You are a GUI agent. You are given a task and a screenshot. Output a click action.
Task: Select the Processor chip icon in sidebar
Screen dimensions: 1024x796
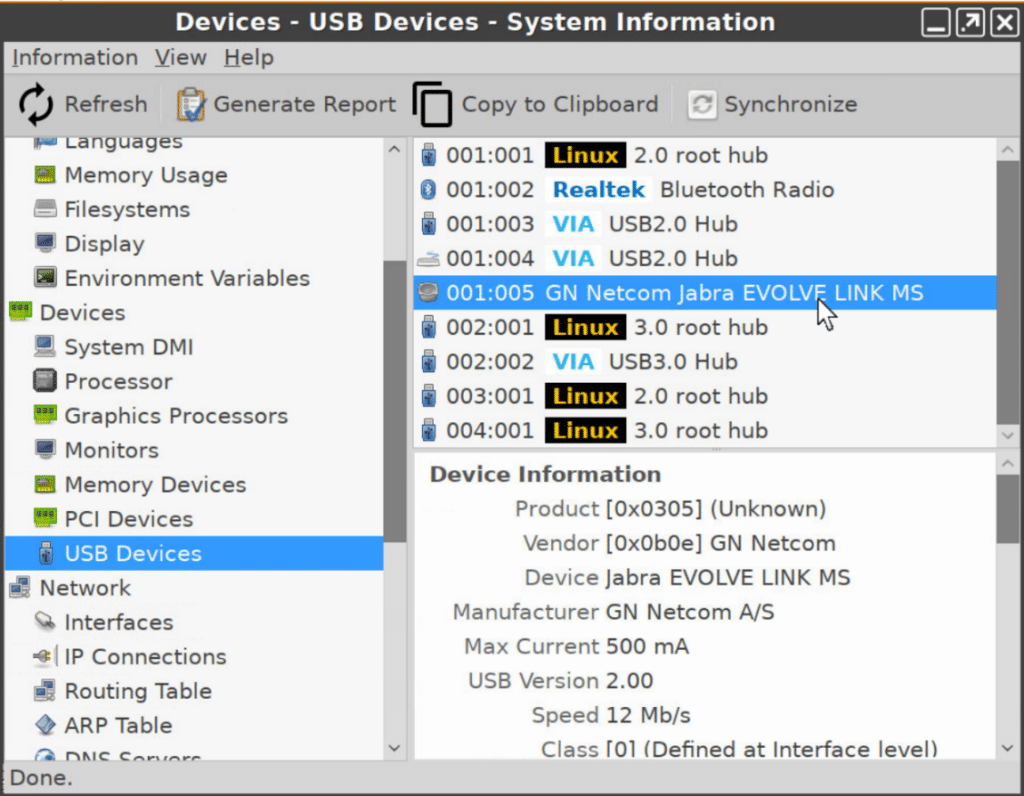(x=45, y=381)
